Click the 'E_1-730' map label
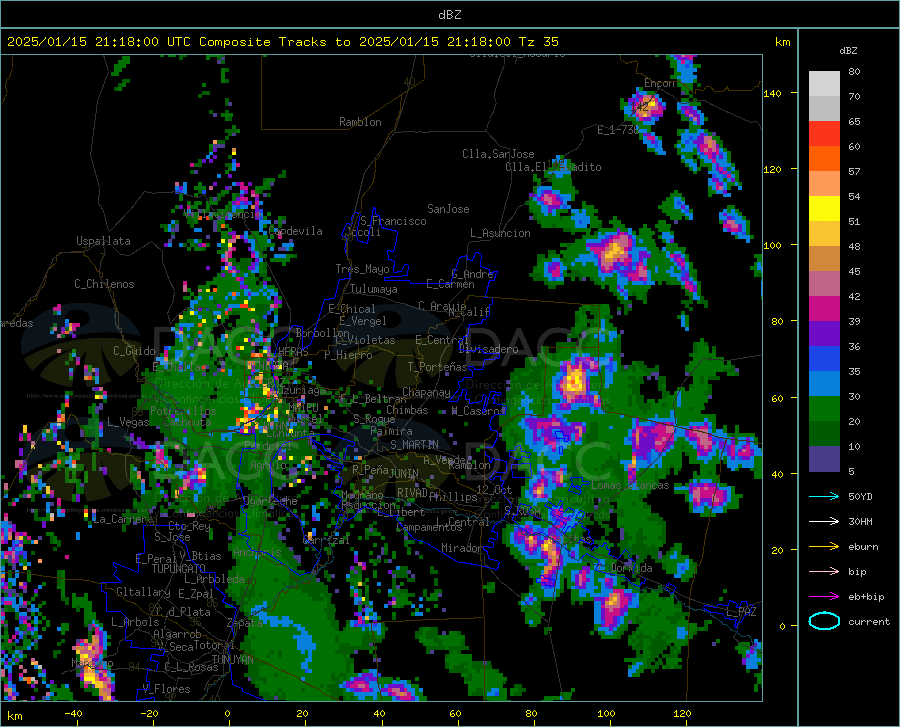This screenshot has width=900, height=727. 618,130
